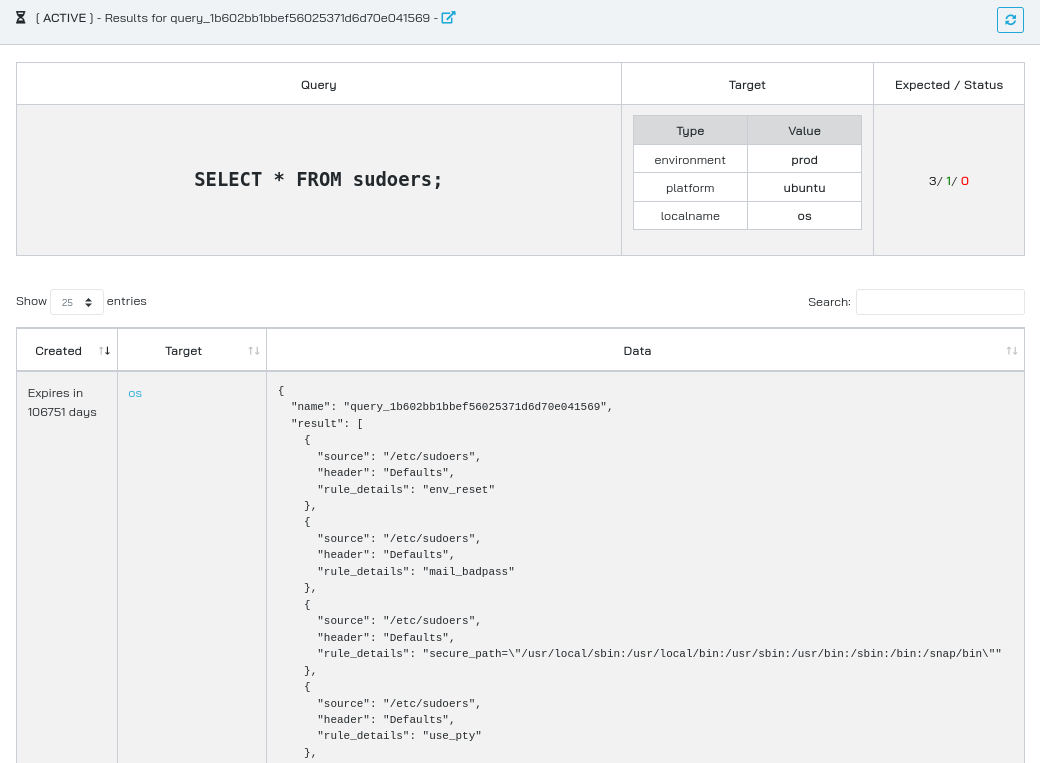Sort by the Target column arrows
1040x763 pixels.
(x=253, y=351)
